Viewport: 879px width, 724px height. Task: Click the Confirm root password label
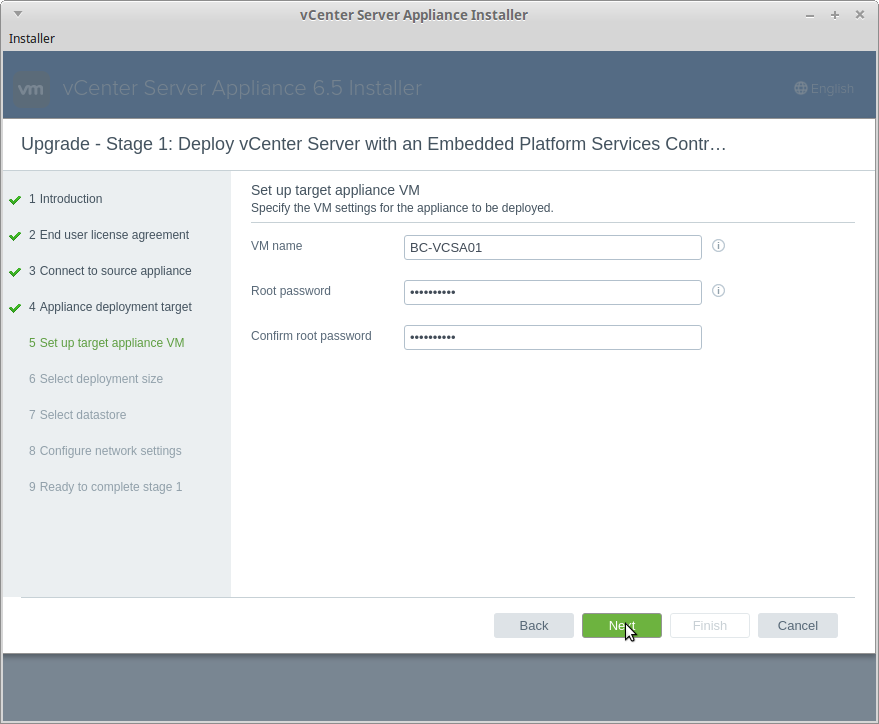(311, 336)
